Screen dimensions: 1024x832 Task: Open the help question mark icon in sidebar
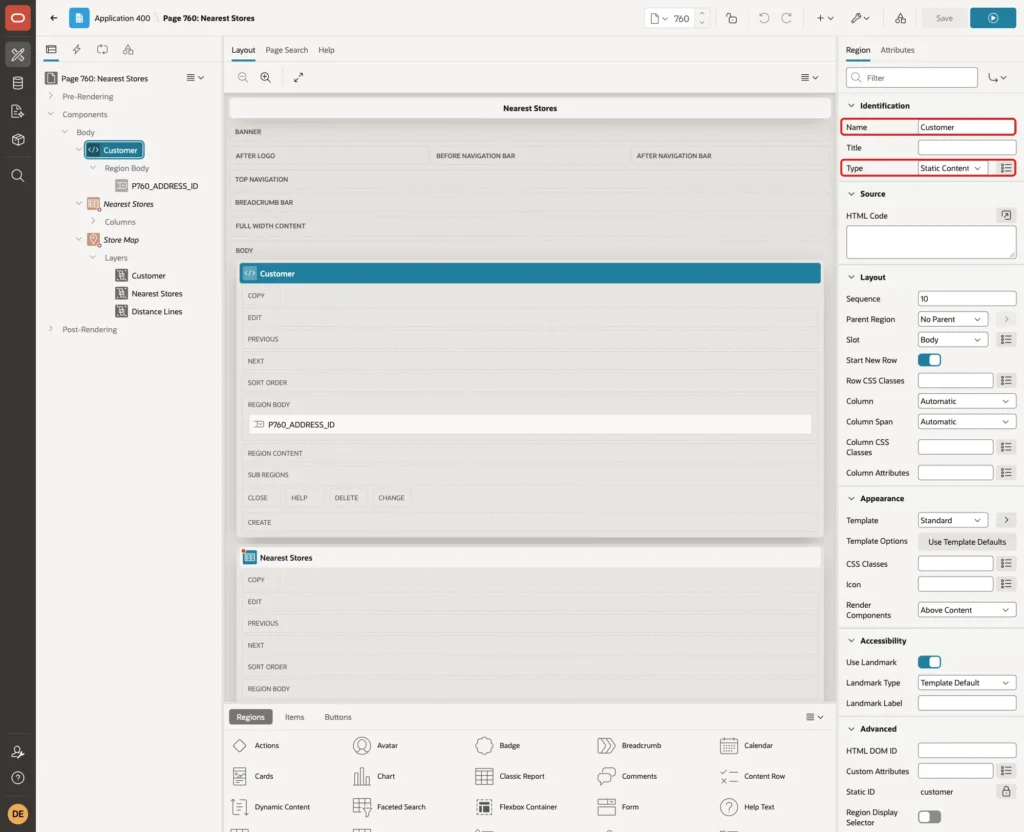pyautogui.click(x=18, y=778)
